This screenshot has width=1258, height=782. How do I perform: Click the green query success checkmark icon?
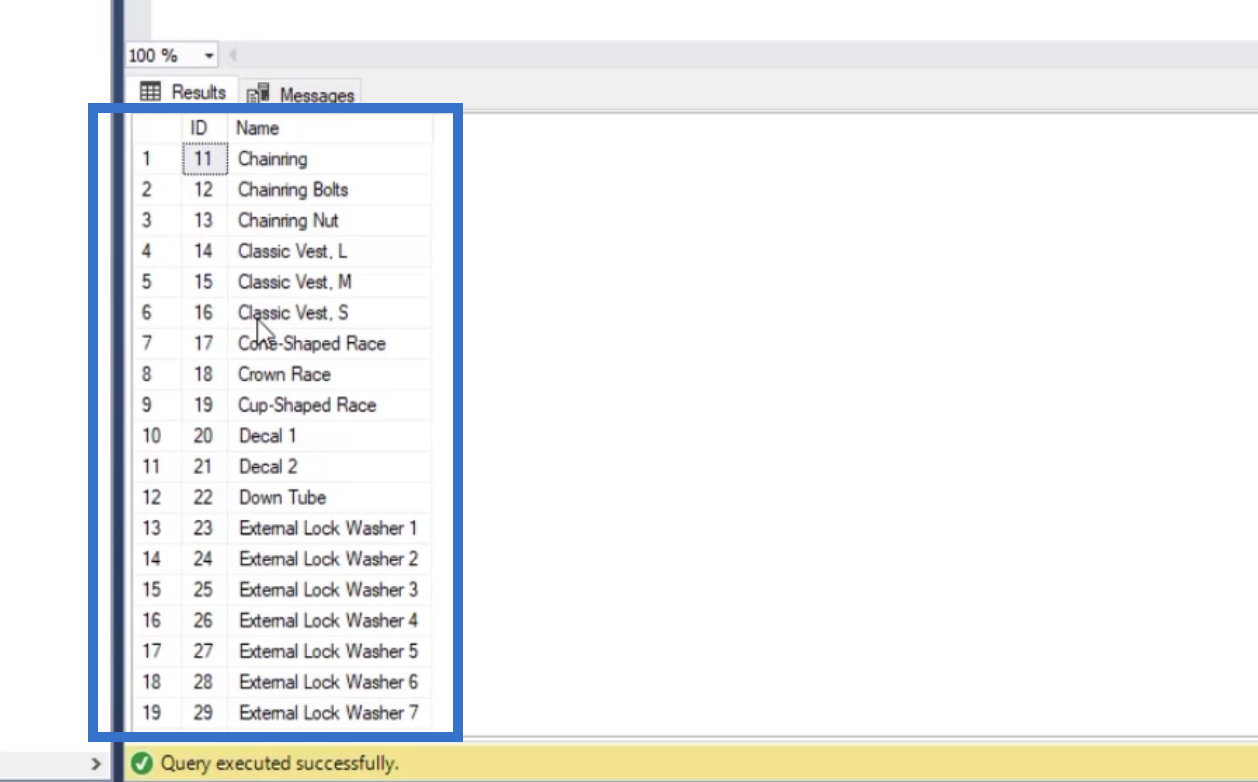(x=143, y=763)
